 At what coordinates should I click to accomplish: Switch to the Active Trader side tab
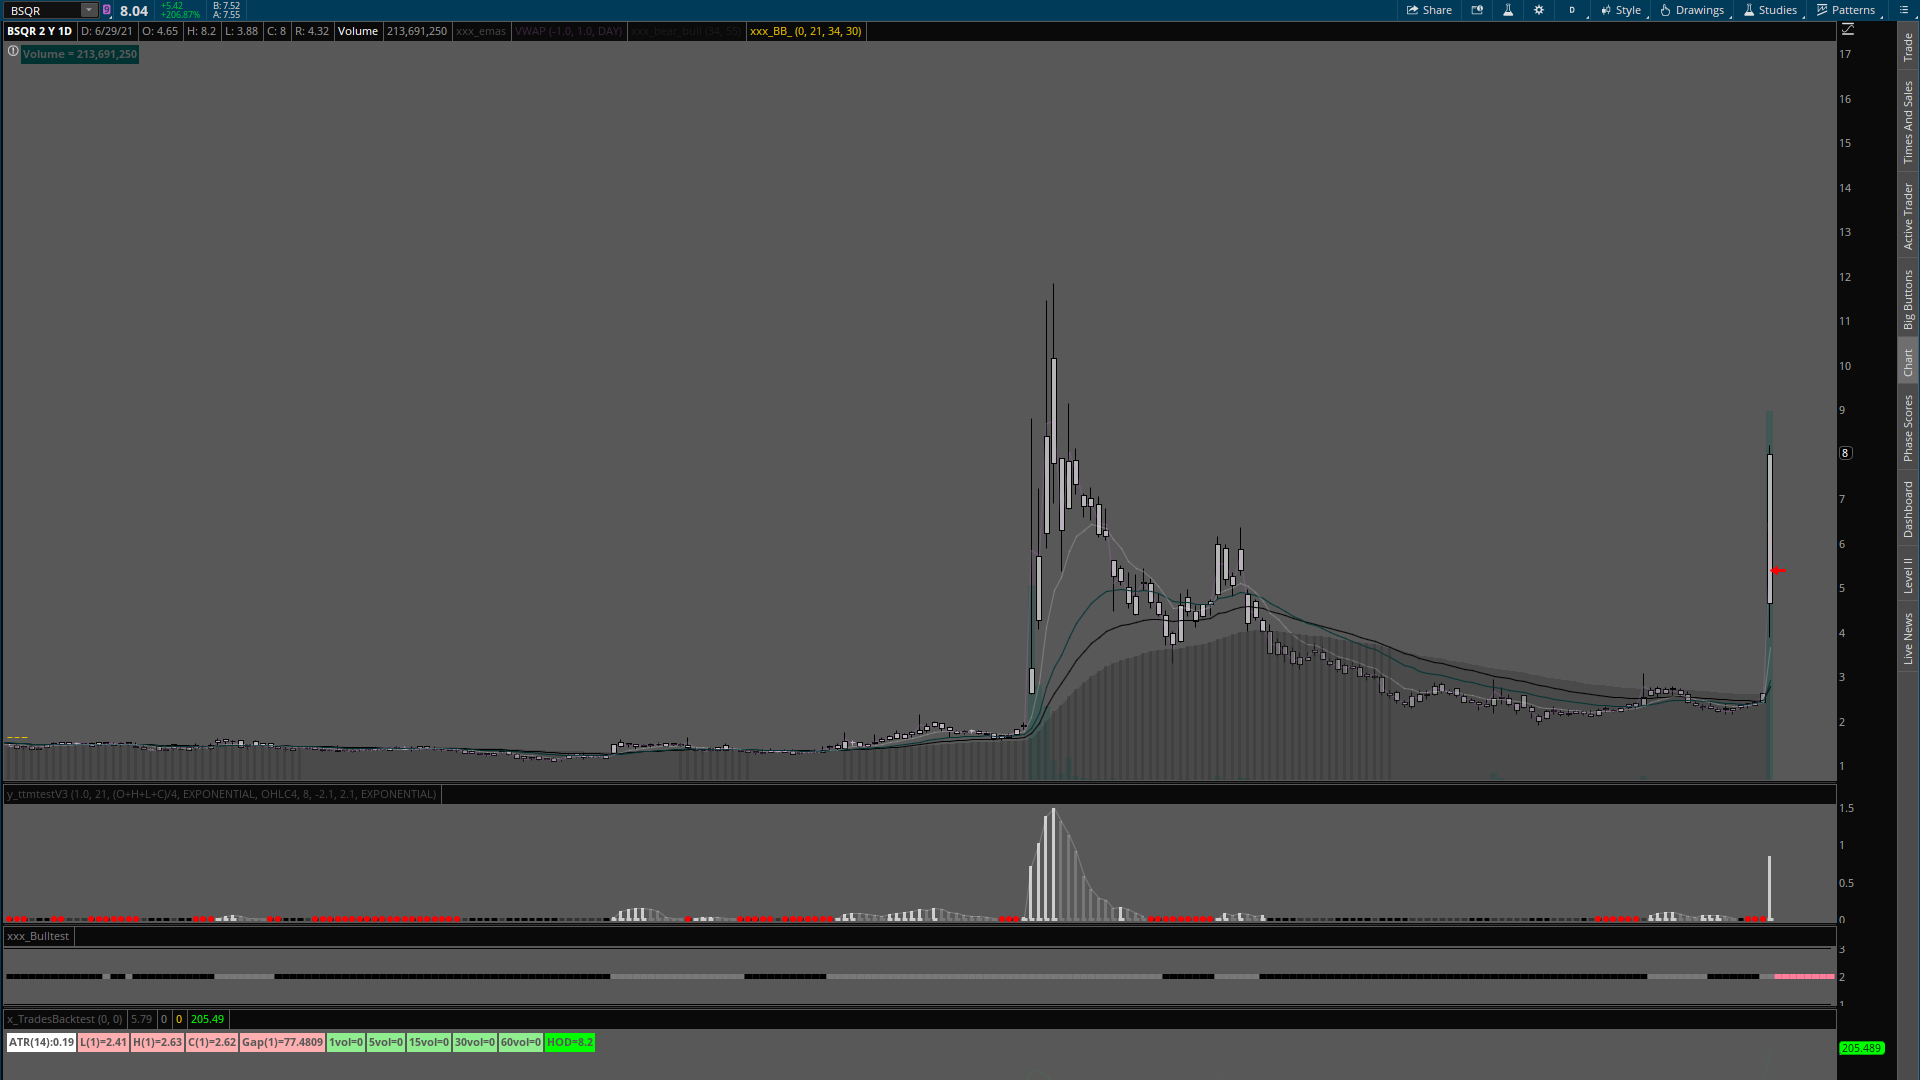pyautogui.click(x=1908, y=216)
